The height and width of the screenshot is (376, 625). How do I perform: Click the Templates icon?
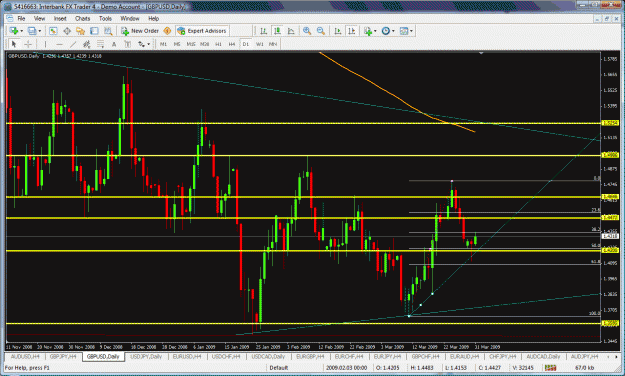coord(404,31)
